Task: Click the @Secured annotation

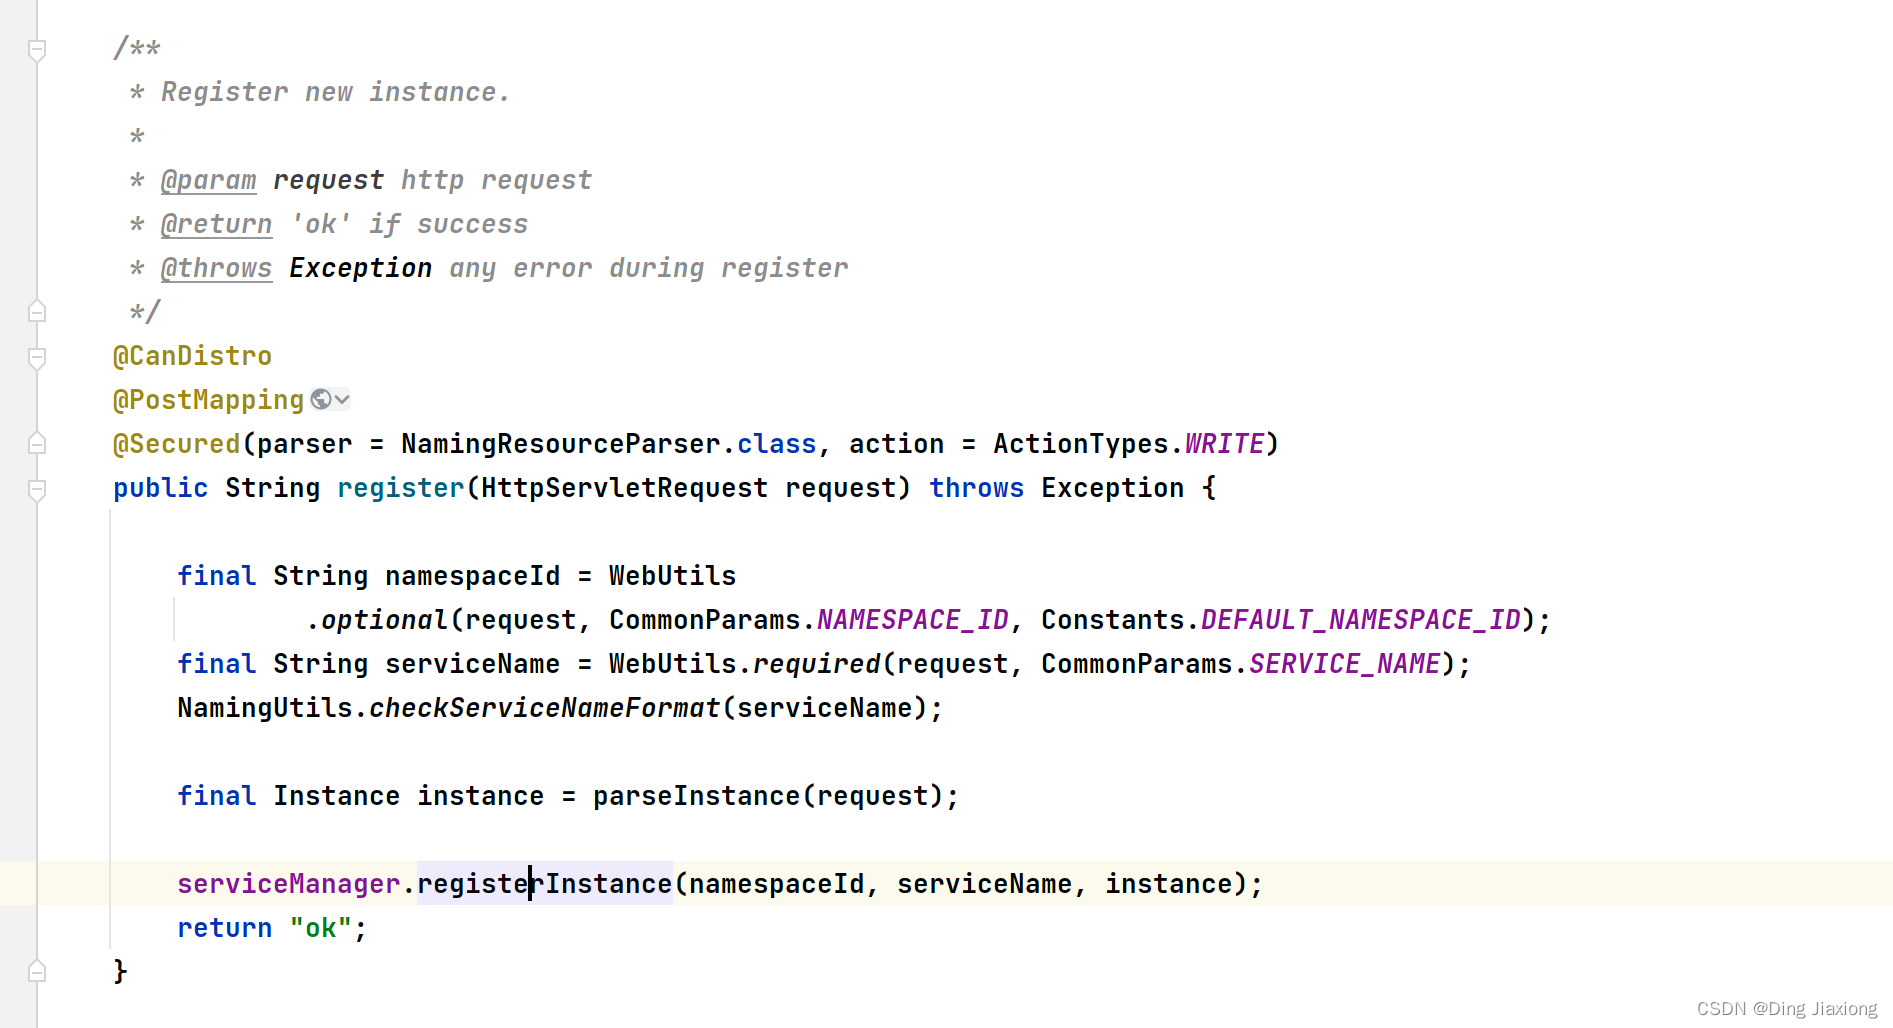Action: click(x=176, y=444)
